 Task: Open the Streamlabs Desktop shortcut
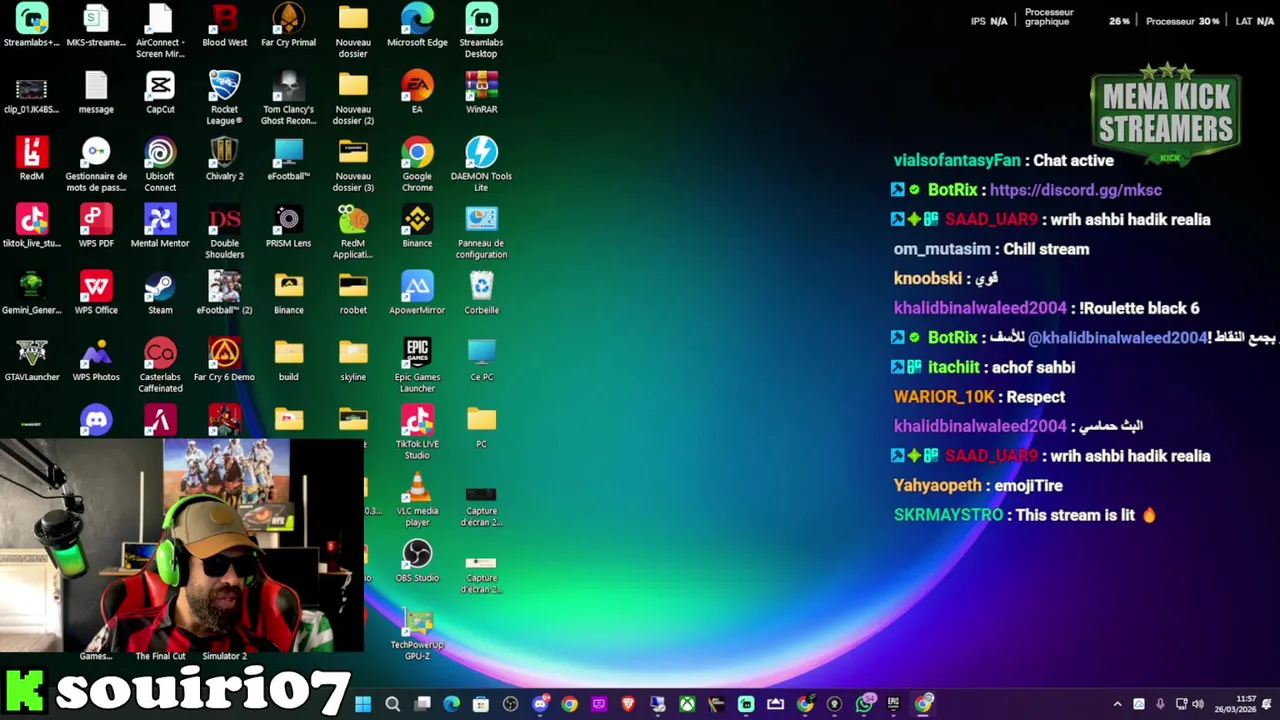click(481, 30)
